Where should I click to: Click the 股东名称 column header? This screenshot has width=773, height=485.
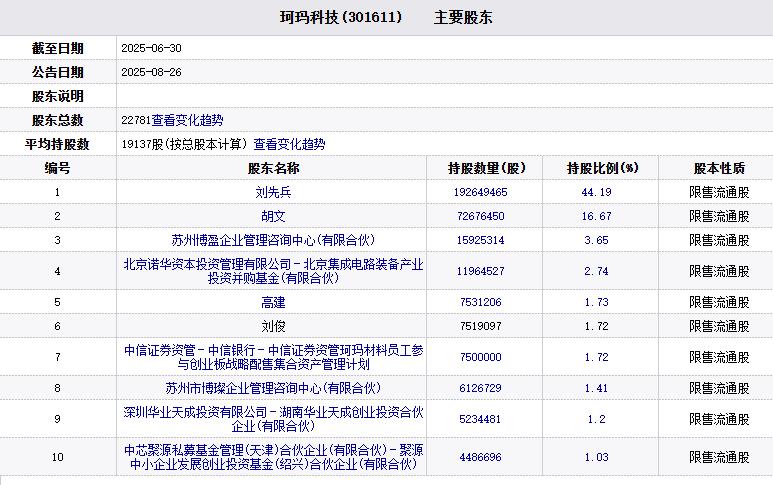click(x=273, y=168)
